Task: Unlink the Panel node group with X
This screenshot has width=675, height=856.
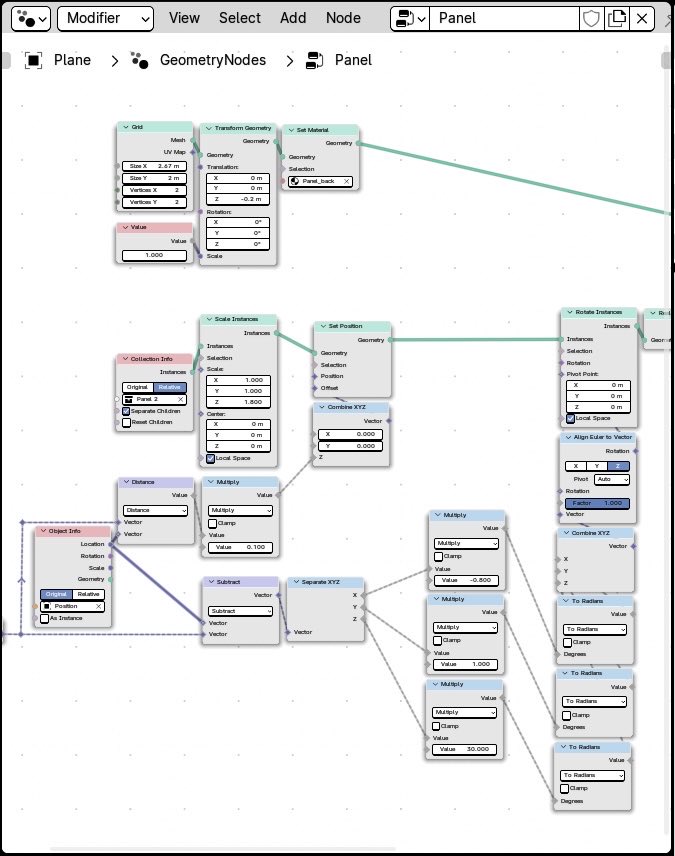Action: (x=642, y=19)
